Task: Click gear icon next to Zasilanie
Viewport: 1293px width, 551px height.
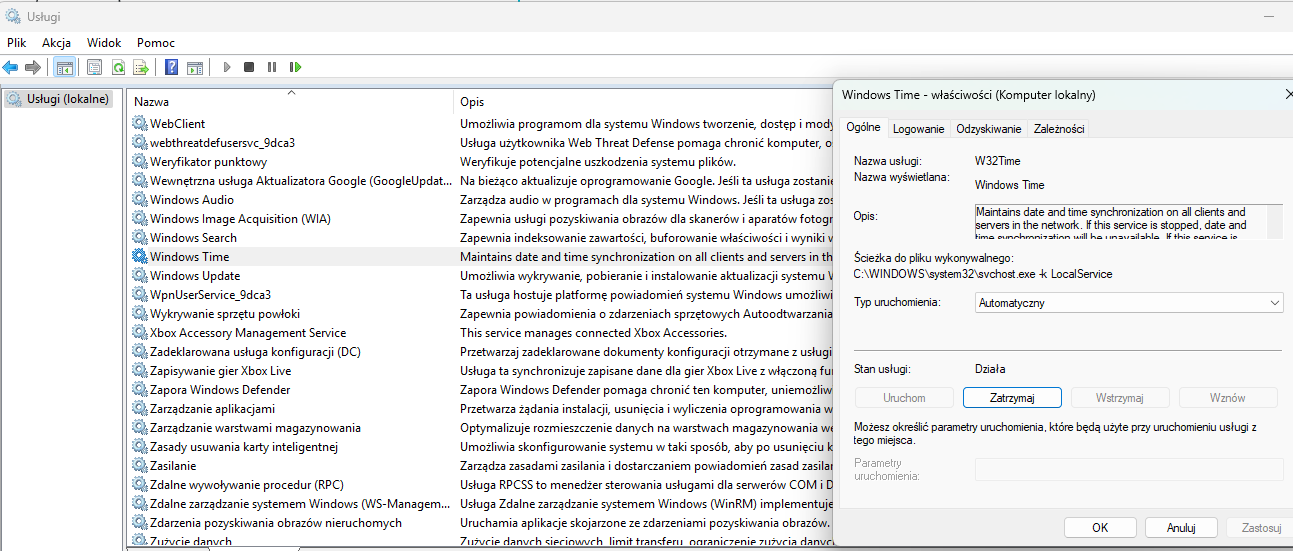Action: [139, 466]
